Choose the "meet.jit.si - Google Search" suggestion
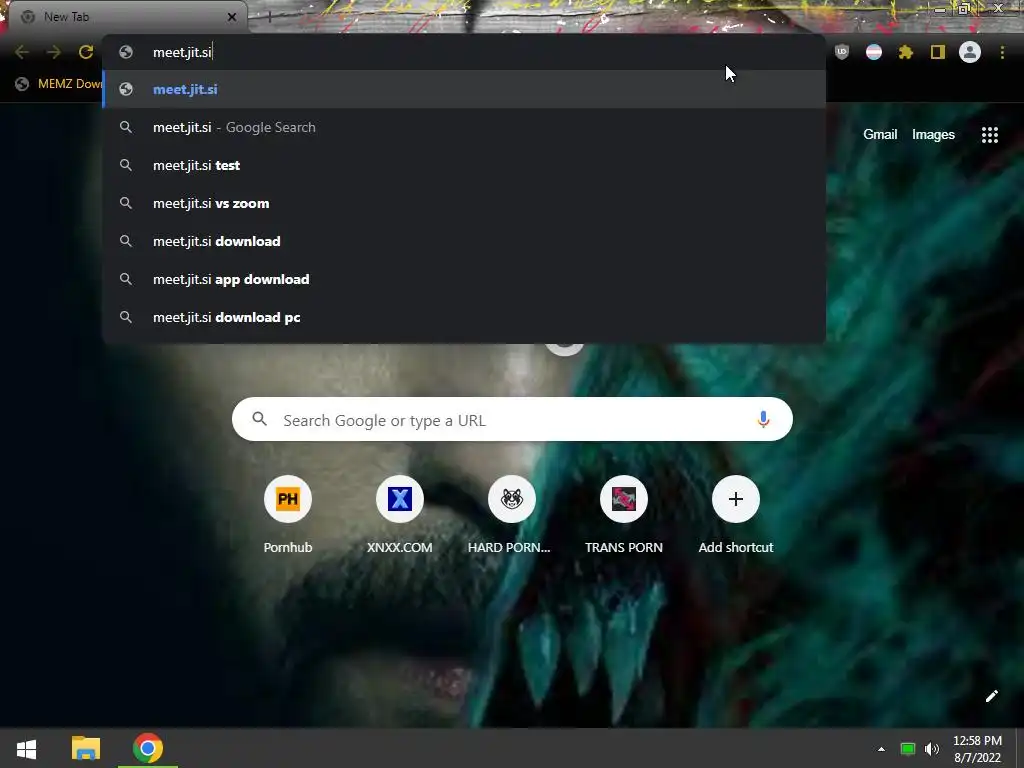 465,127
